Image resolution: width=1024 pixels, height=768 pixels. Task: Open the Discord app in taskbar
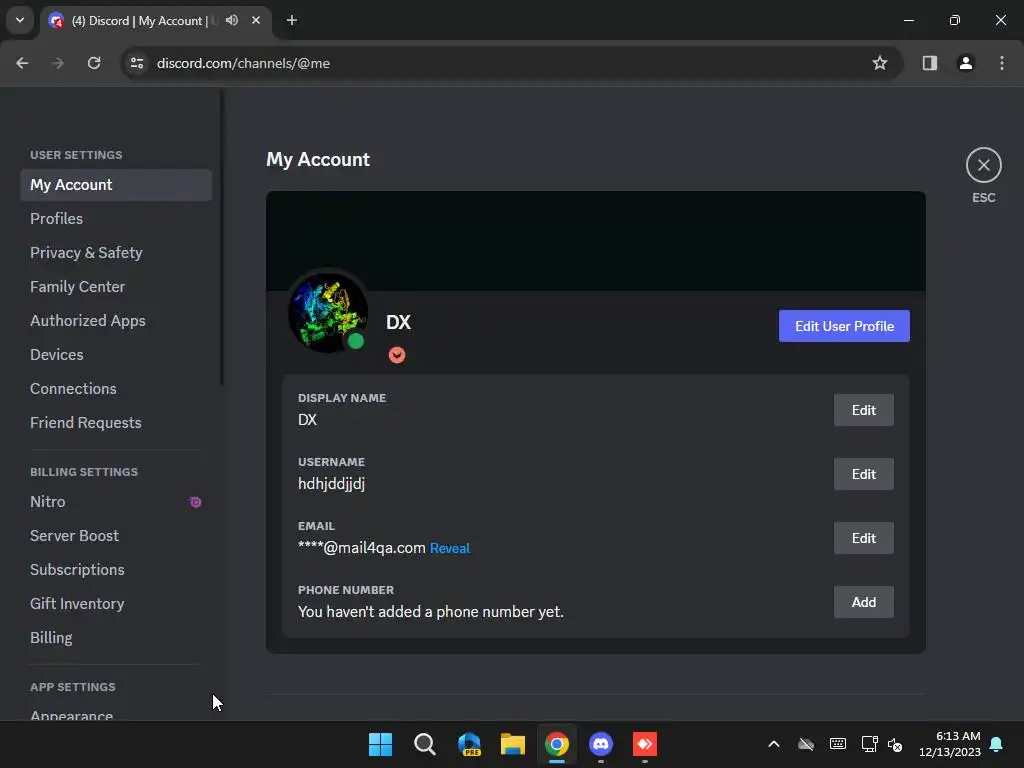click(x=601, y=744)
